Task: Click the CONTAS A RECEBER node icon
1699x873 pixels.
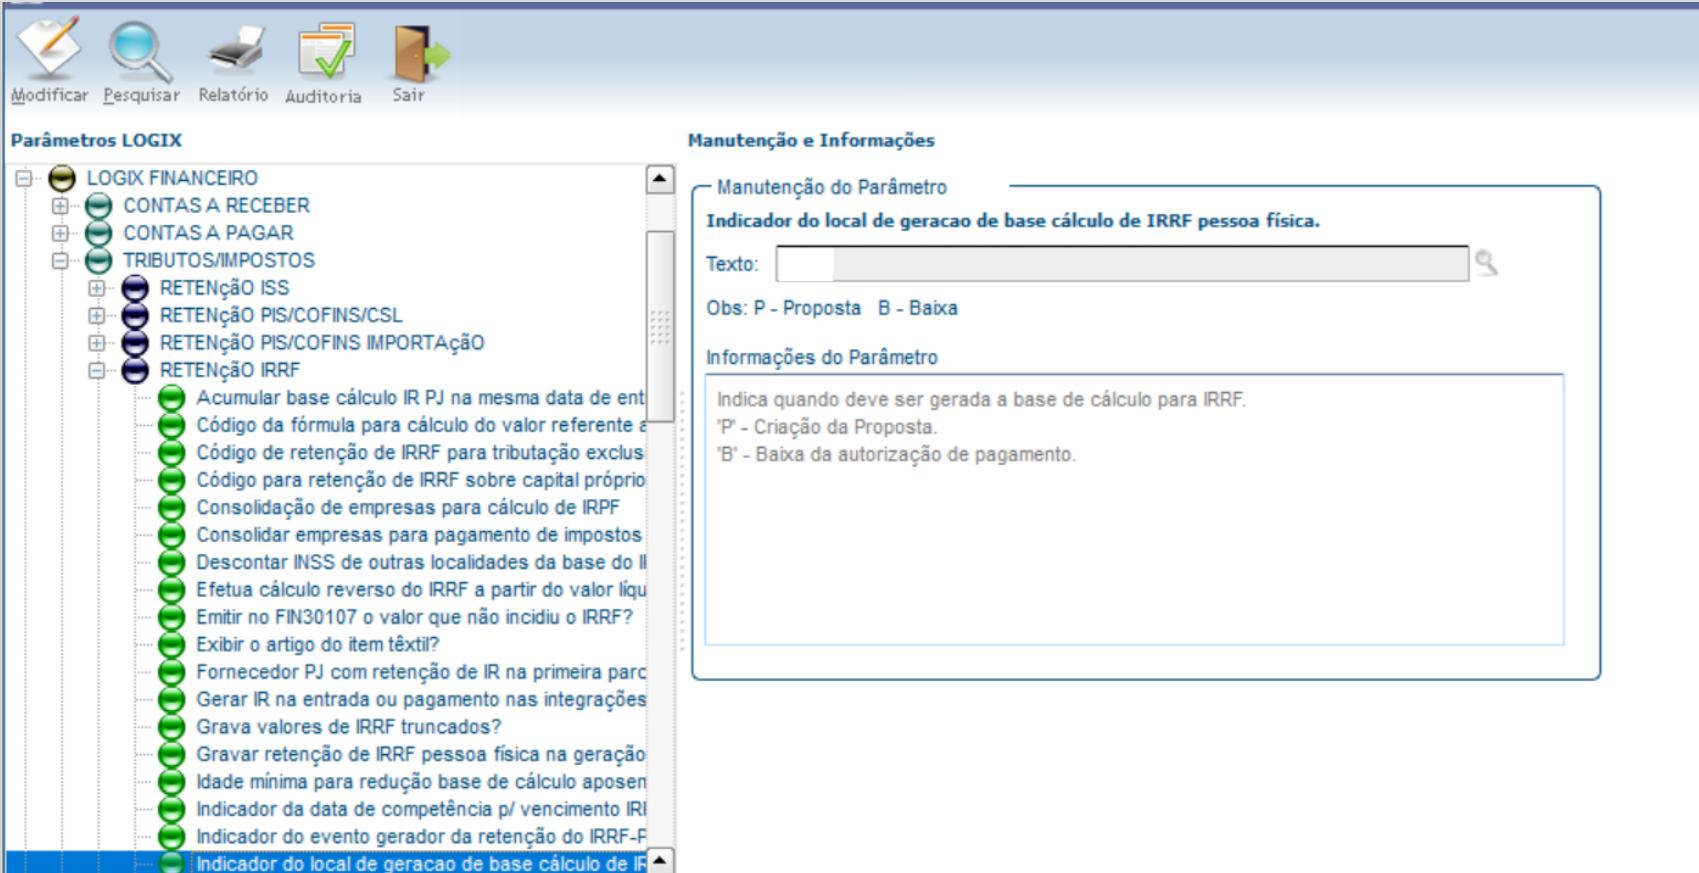Action: coord(99,206)
